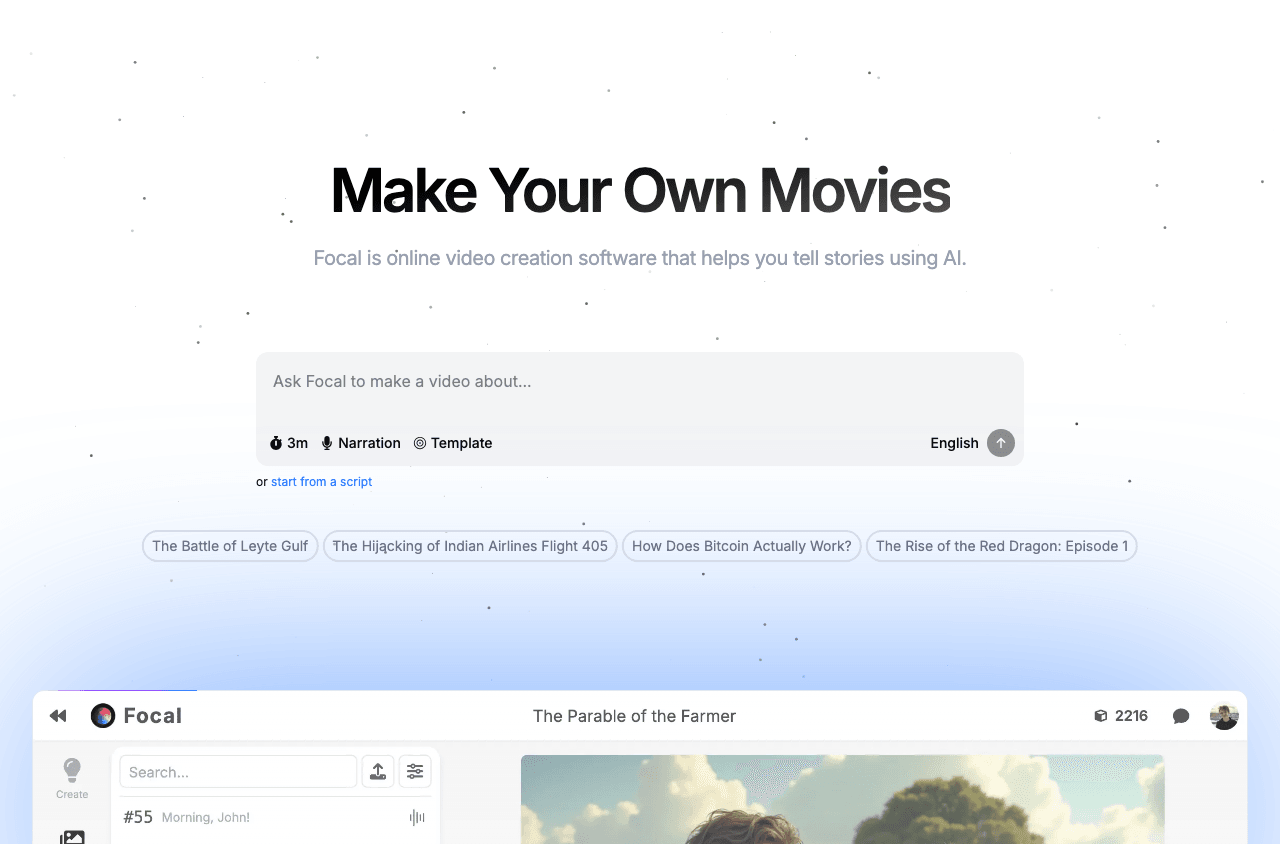Image resolution: width=1280 pixels, height=844 pixels.
Task: Choose 'The Rise of the Red Dragon: Episode 1'
Action: [1002, 546]
